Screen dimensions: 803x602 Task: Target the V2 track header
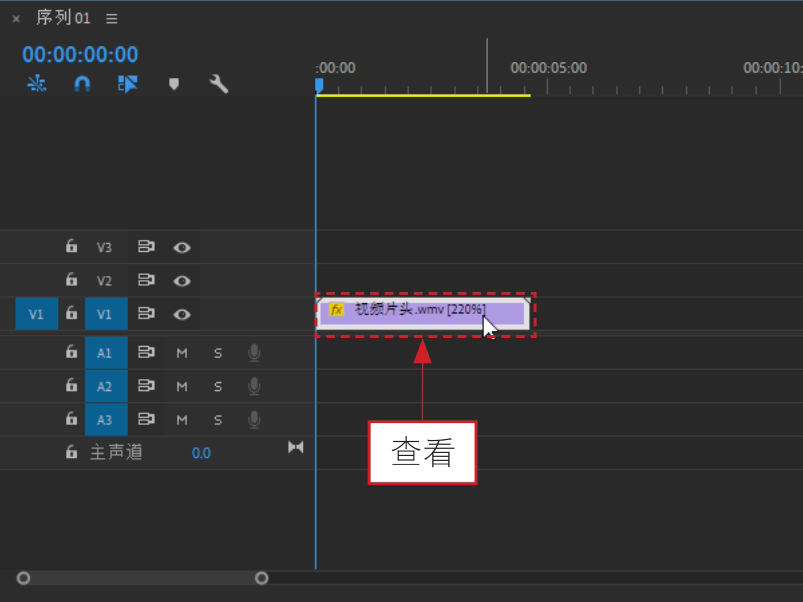[x=104, y=281]
